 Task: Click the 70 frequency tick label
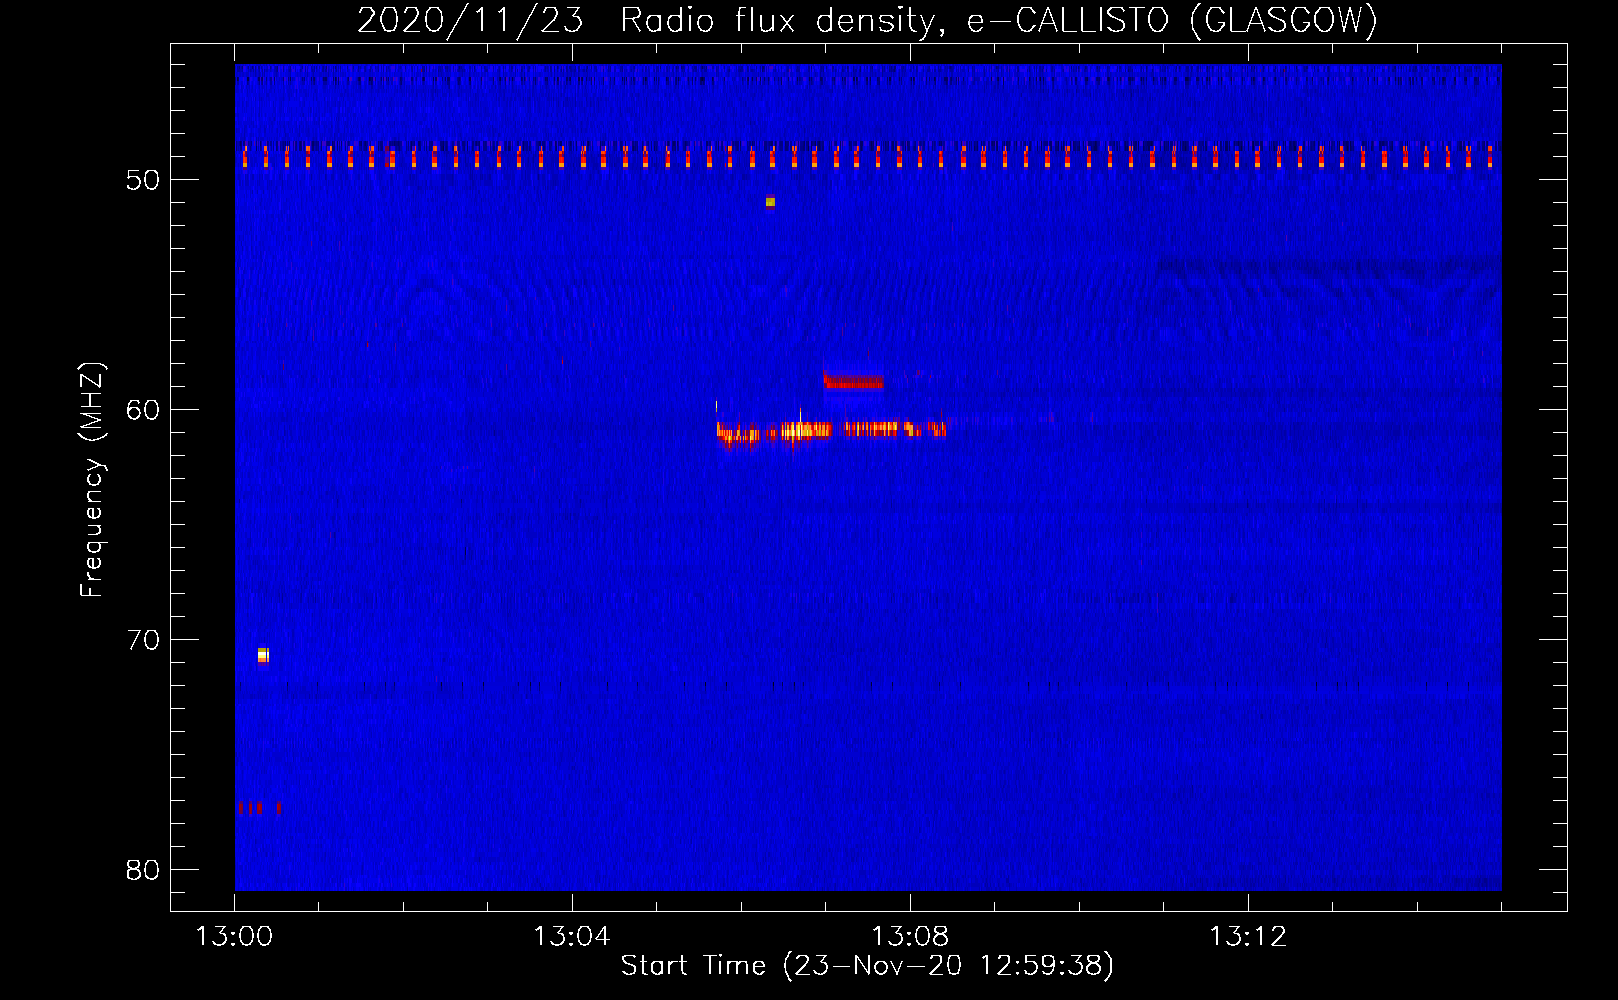tap(143, 639)
